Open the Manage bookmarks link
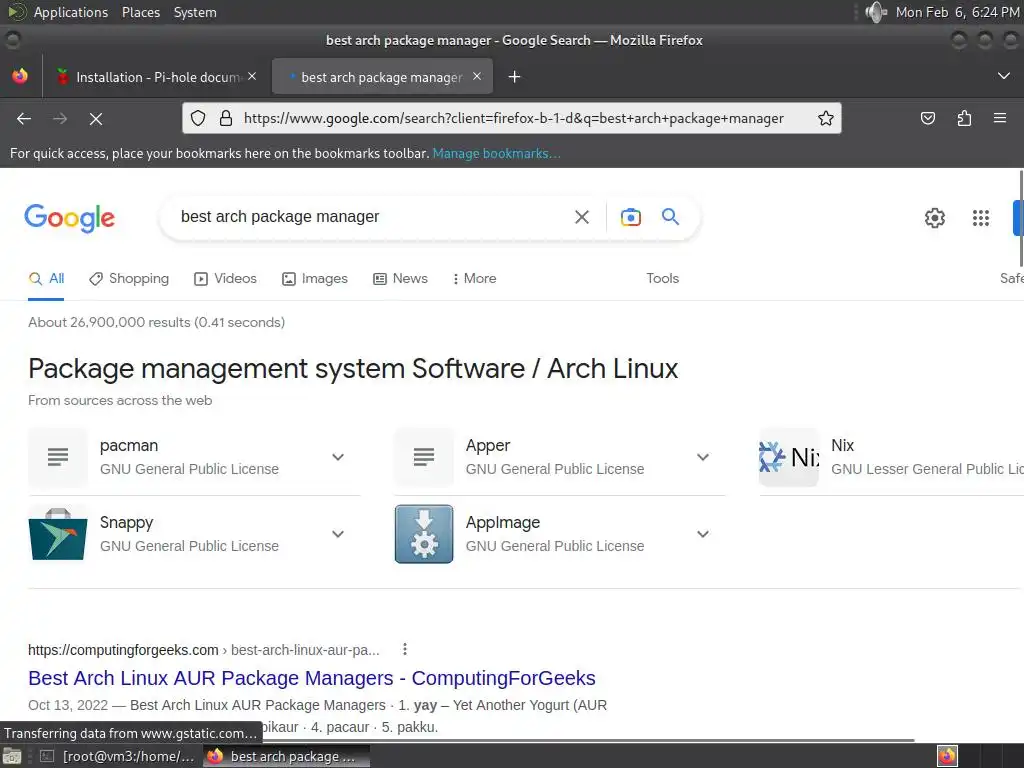Image resolution: width=1024 pixels, height=768 pixels. tap(496, 153)
